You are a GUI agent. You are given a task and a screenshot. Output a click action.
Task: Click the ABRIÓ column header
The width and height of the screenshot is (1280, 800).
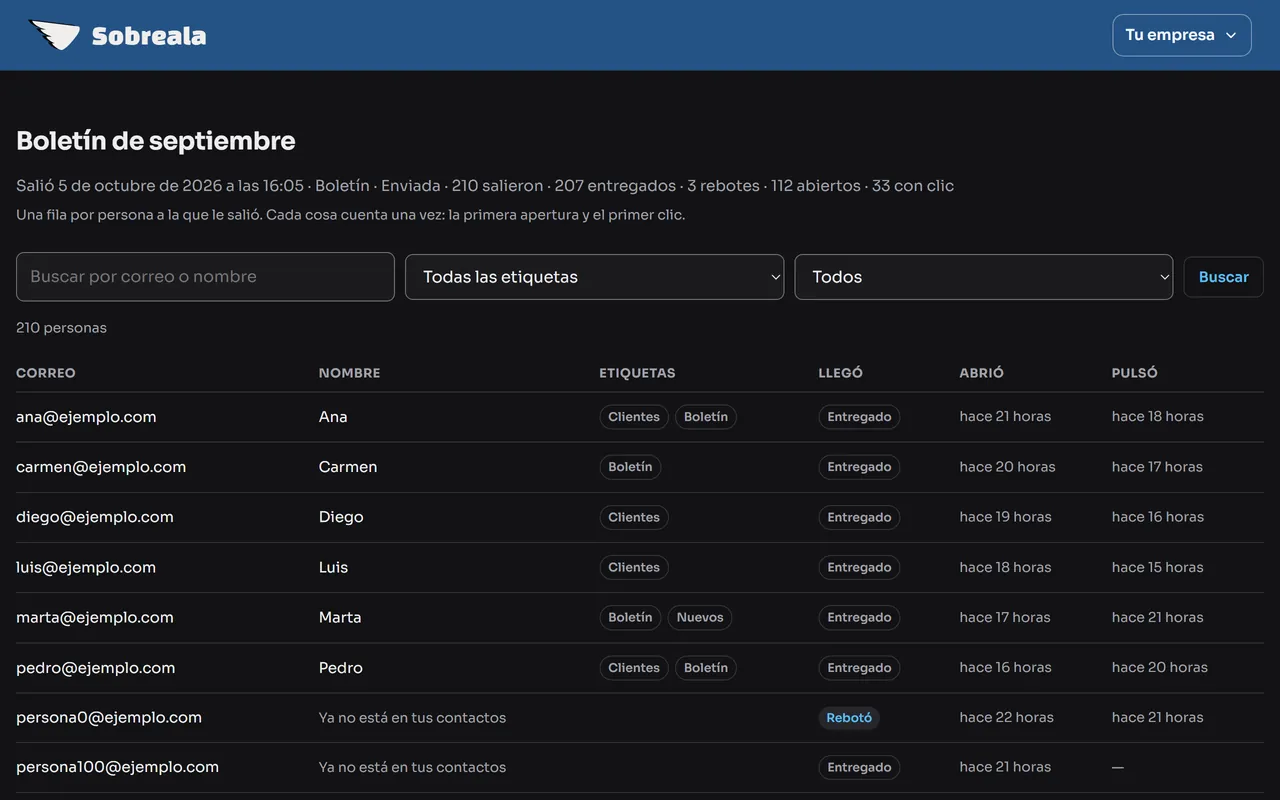tap(982, 373)
